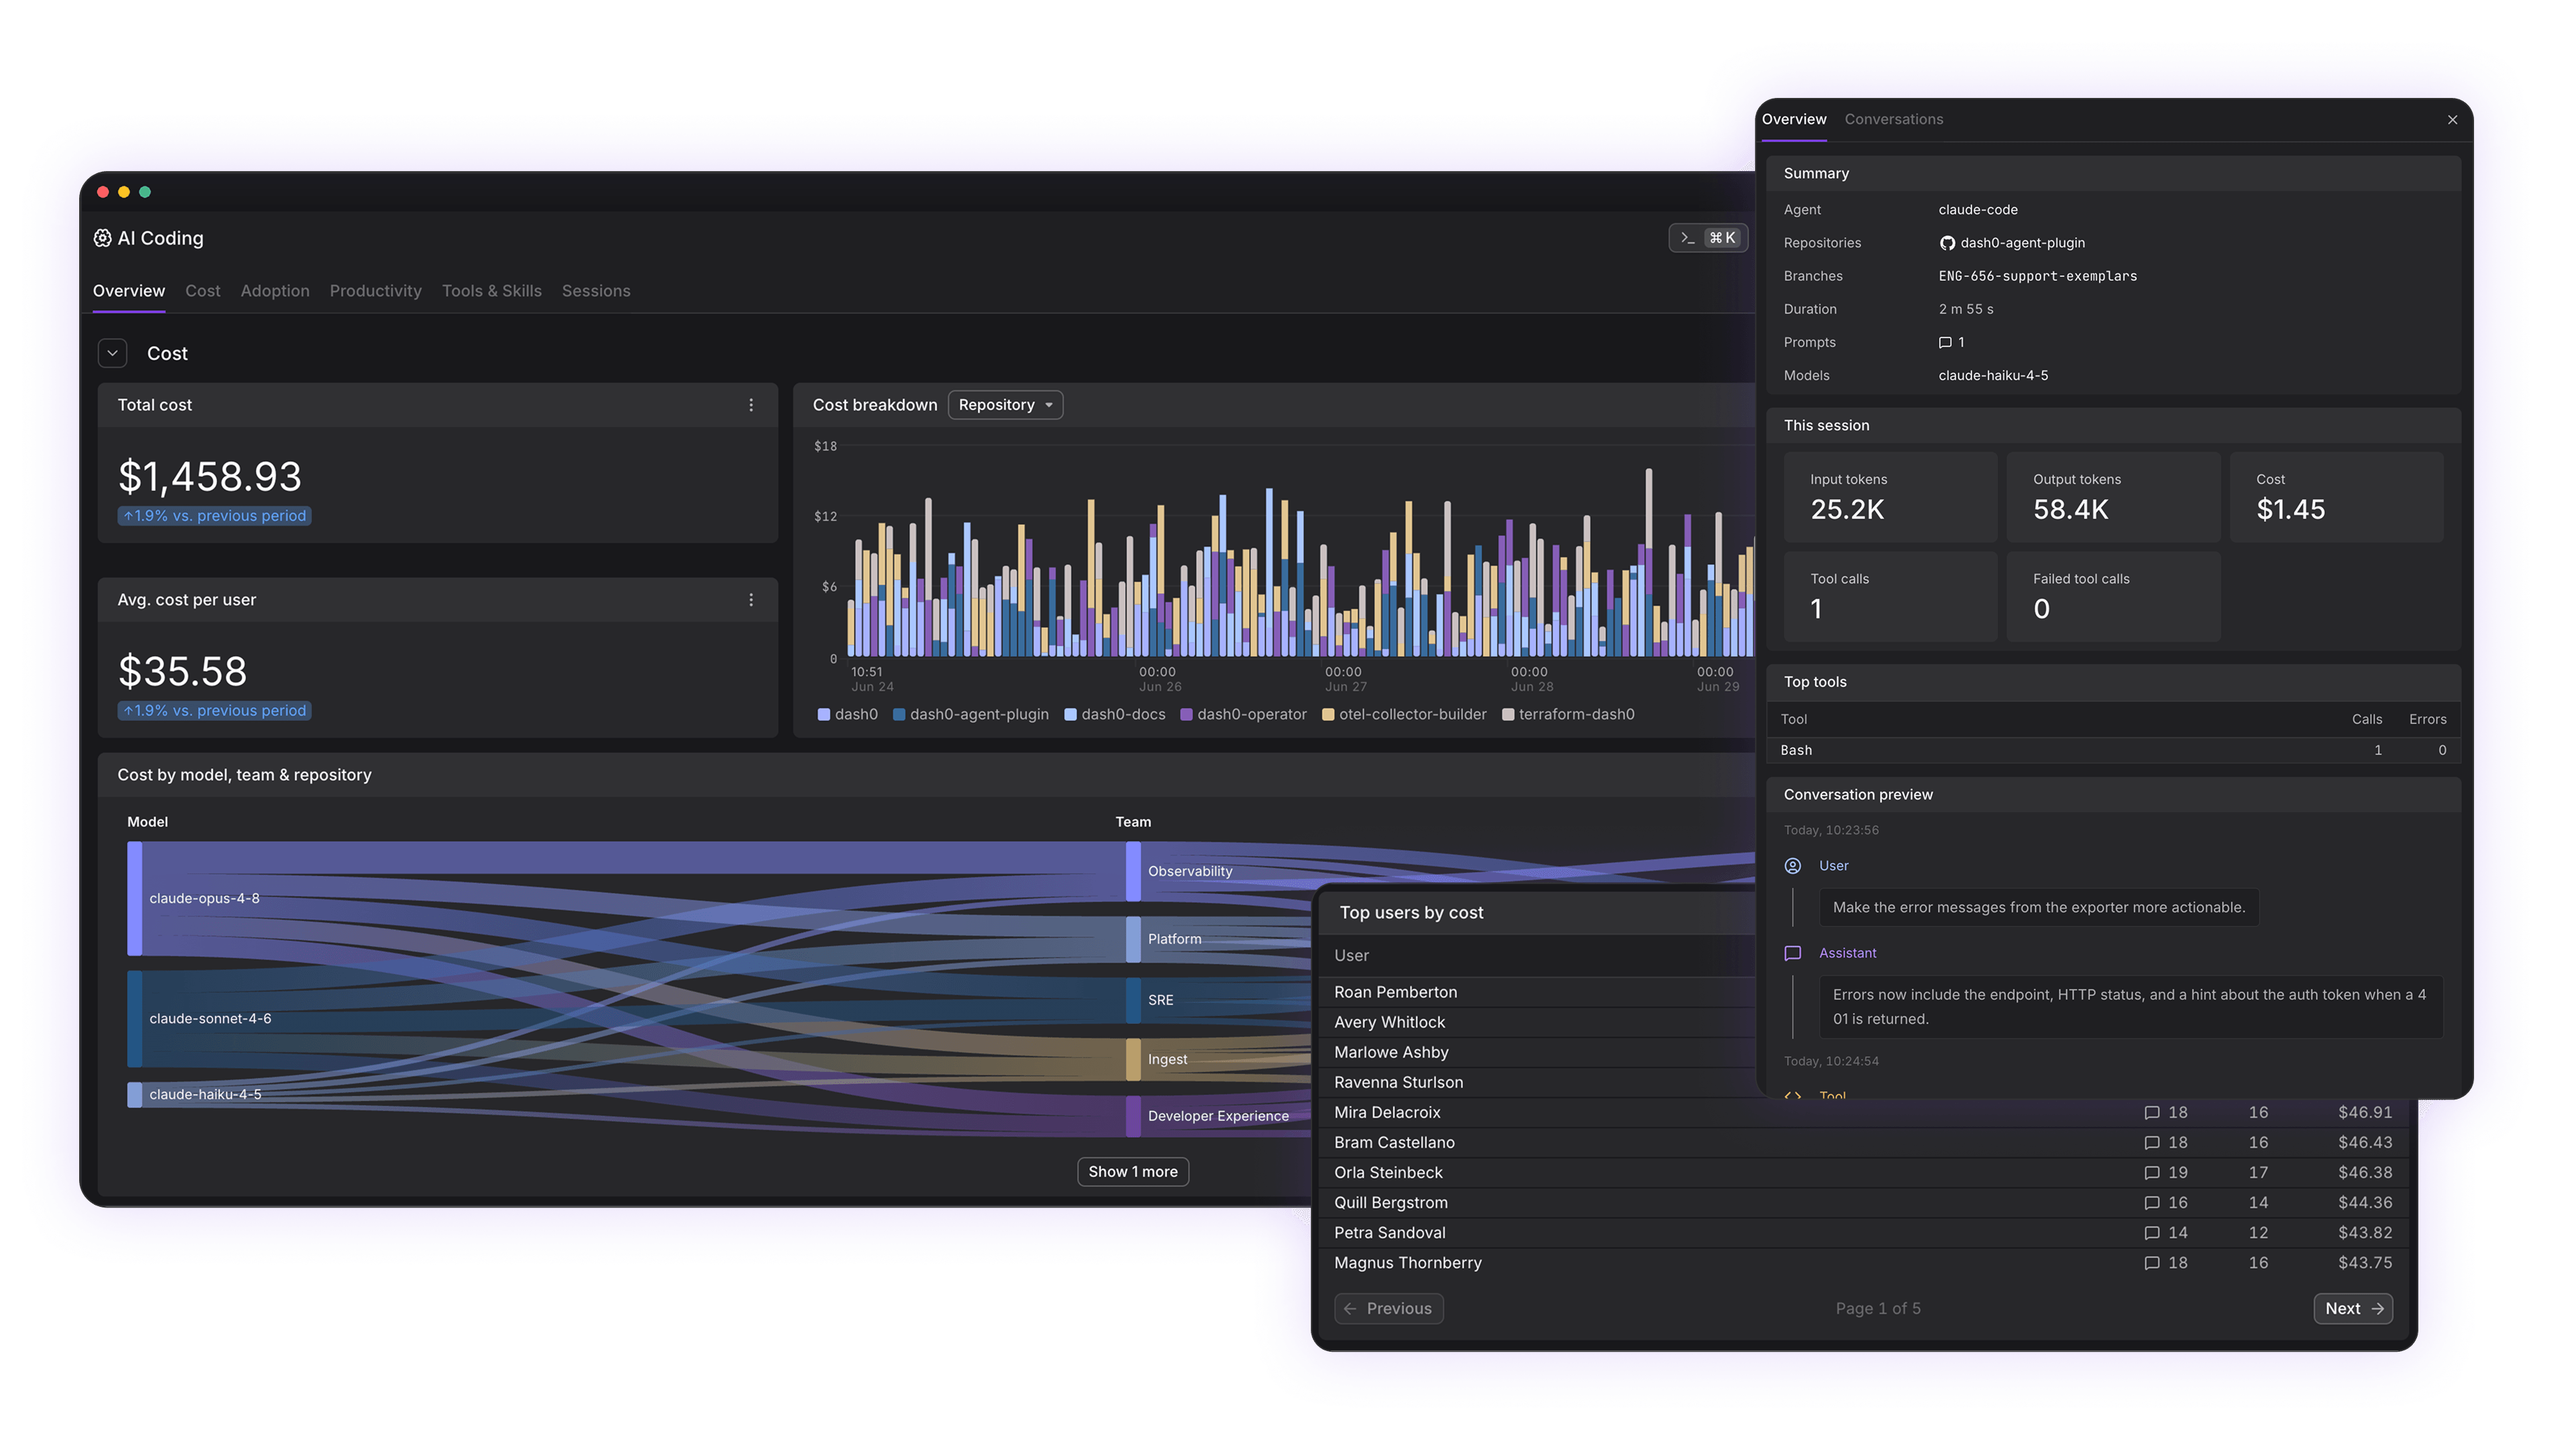
Task: Click Total cost 1.9% vs. previous period badge
Action: (x=214, y=516)
